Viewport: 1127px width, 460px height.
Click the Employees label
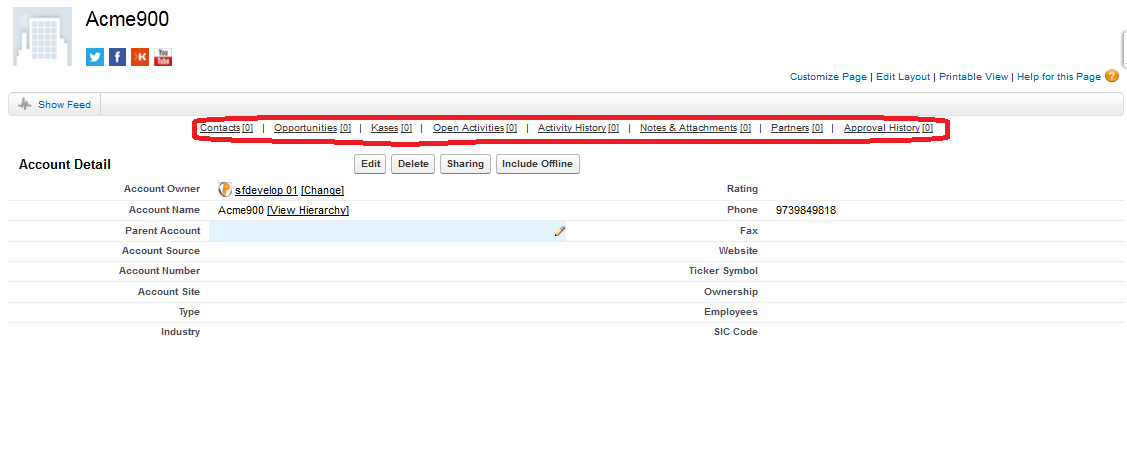pyautogui.click(x=731, y=312)
